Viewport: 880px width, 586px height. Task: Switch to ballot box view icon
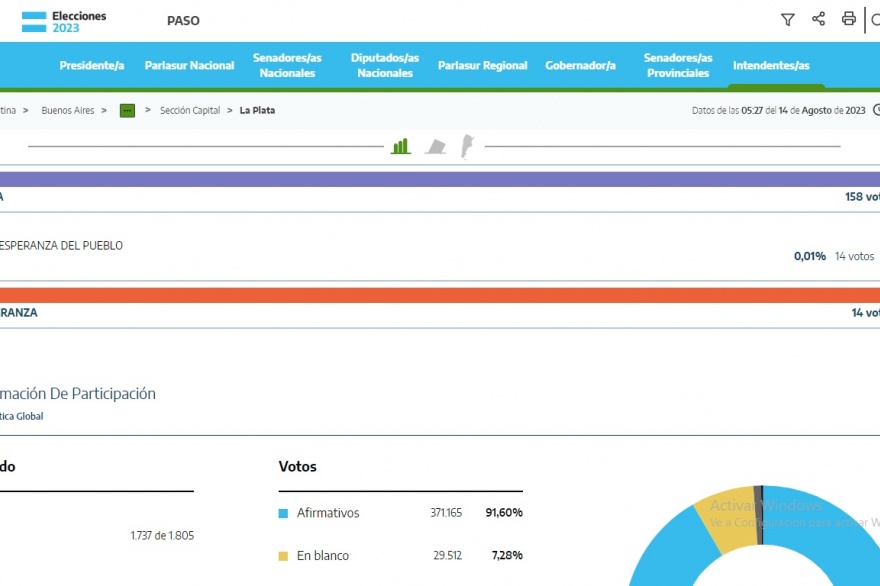(436, 147)
